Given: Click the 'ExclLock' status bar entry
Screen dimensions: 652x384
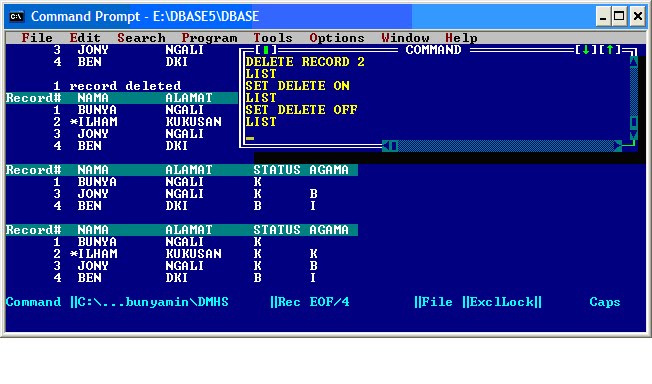Looking at the screenshot, I should 502,302.
